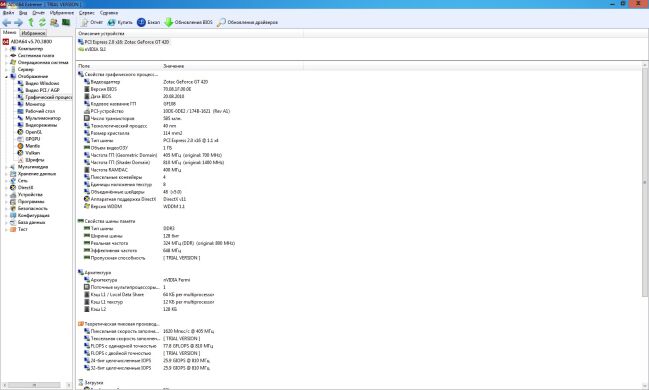649x390 pixels.
Task: Click the back navigation arrow
Action: click(6, 22)
